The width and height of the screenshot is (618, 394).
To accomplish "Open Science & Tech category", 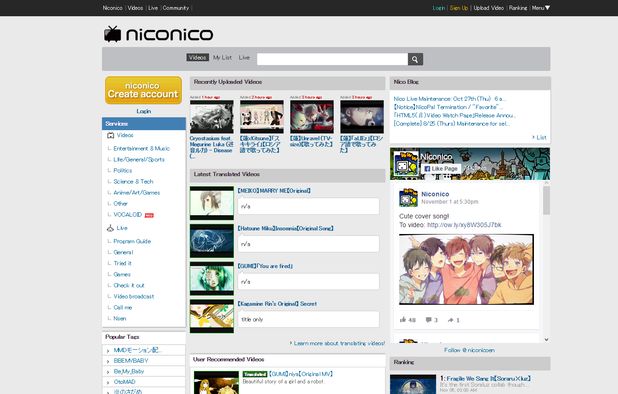I will point(133,182).
